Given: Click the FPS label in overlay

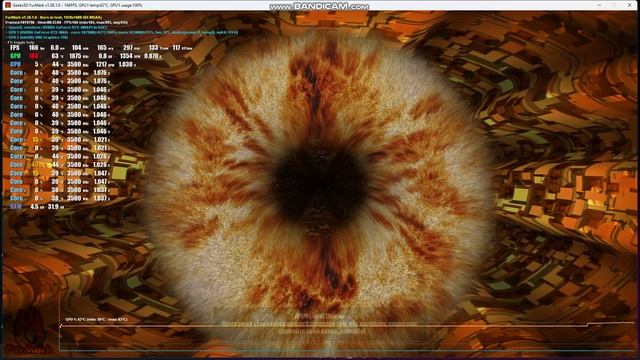Looking at the screenshot, I should 15,48.
